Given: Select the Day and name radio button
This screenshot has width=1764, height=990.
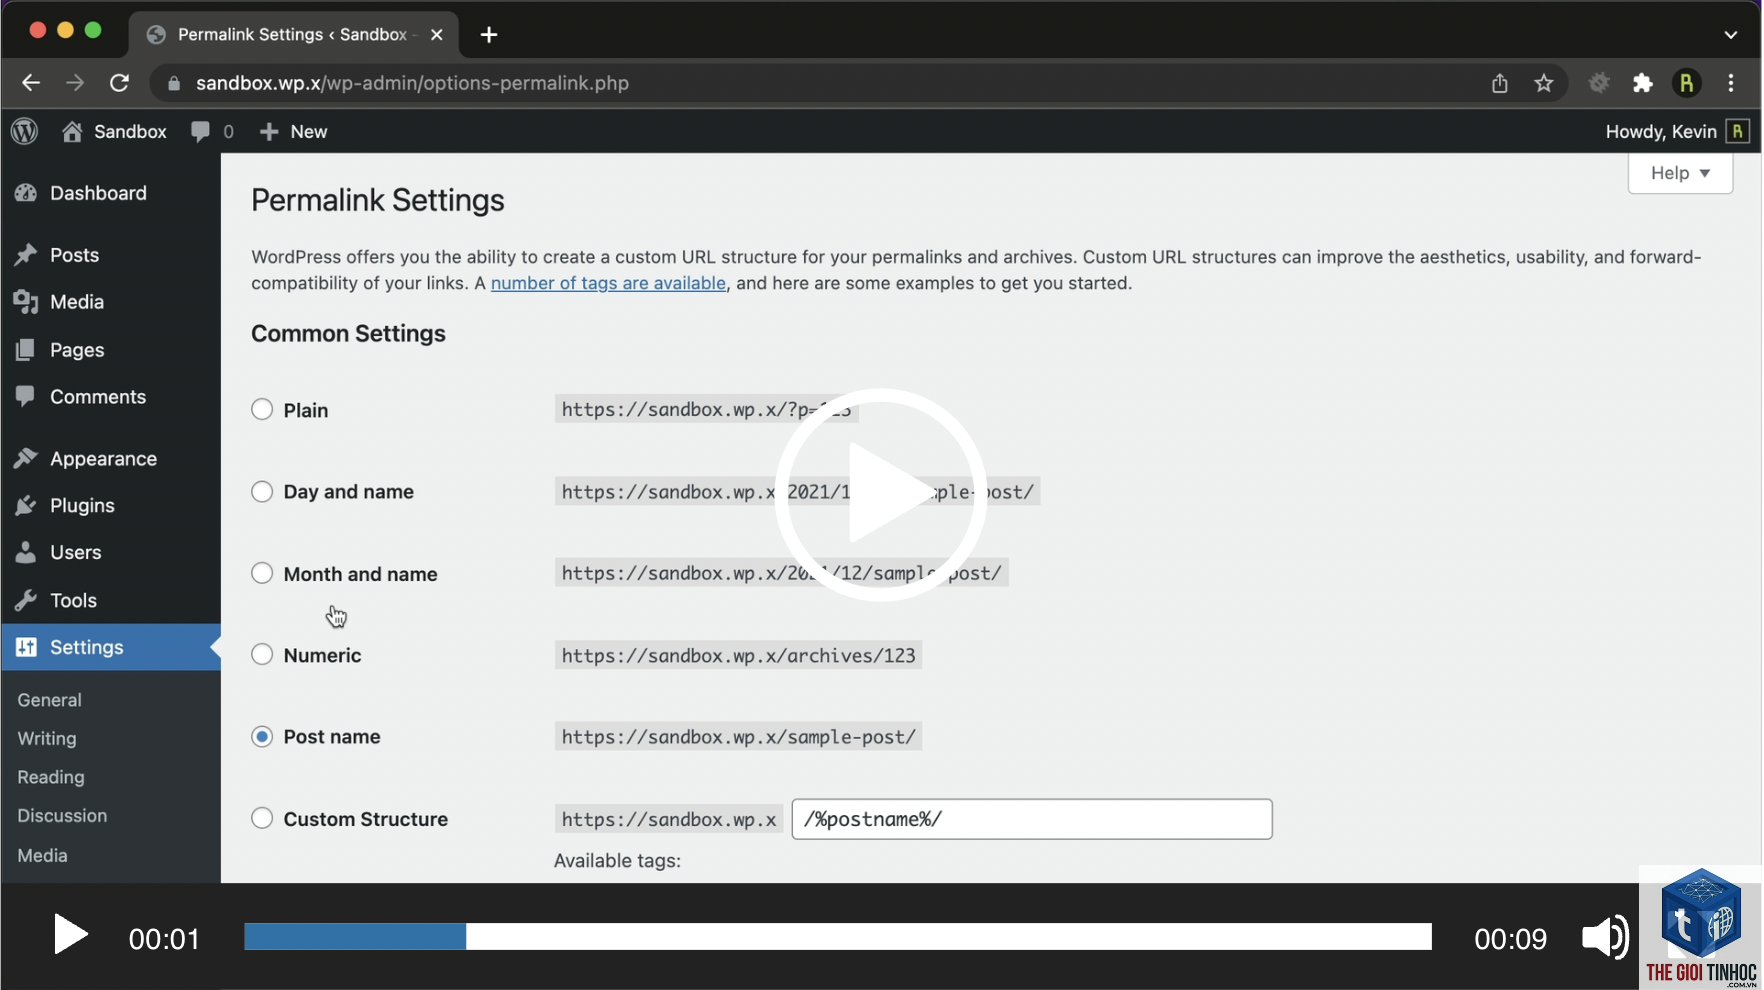Looking at the screenshot, I should coord(262,492).
